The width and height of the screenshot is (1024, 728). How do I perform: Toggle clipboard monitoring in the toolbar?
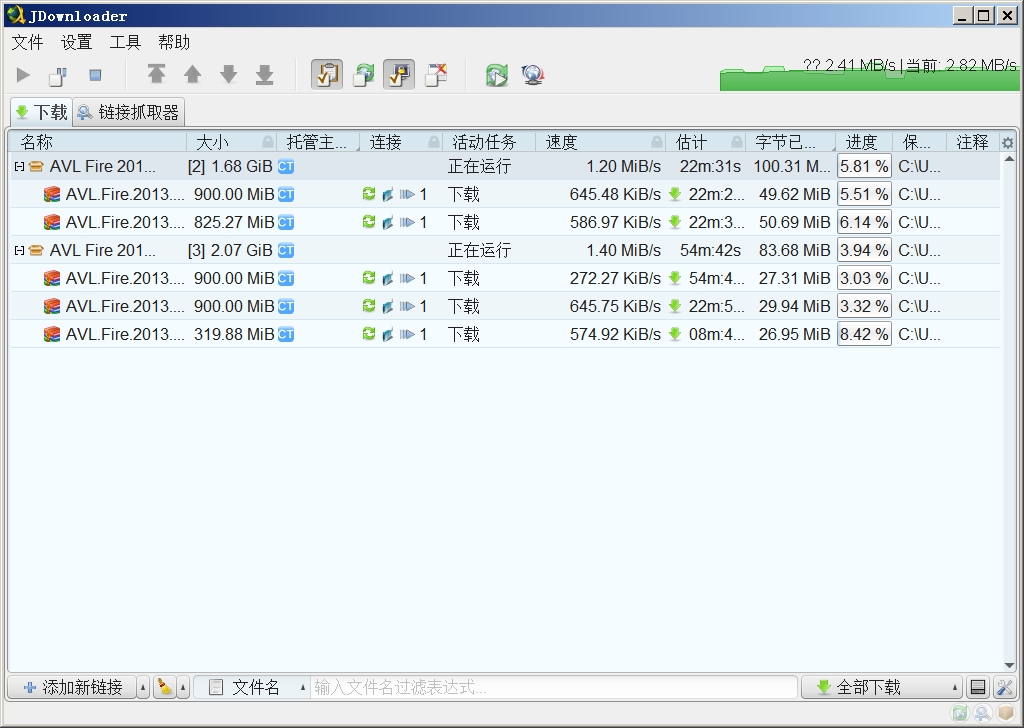point(327,74)
